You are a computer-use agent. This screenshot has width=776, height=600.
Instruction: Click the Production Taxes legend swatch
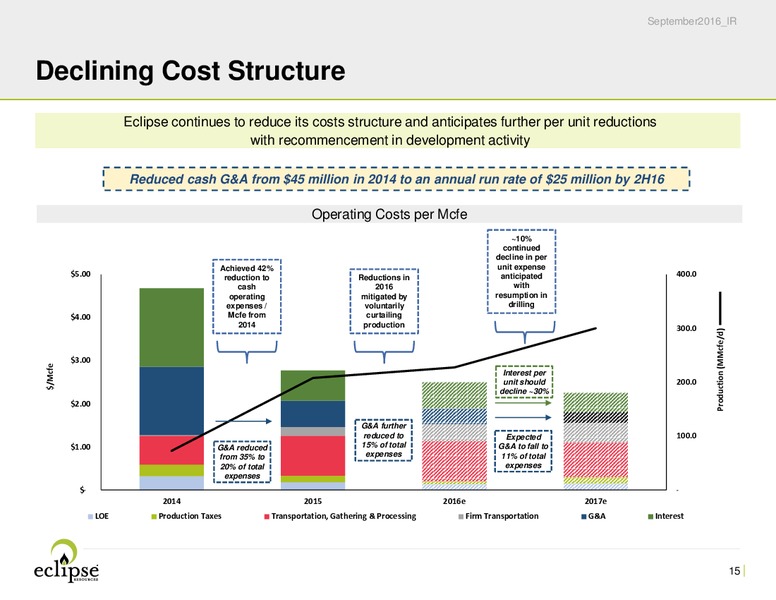click(x=154, y=516)
